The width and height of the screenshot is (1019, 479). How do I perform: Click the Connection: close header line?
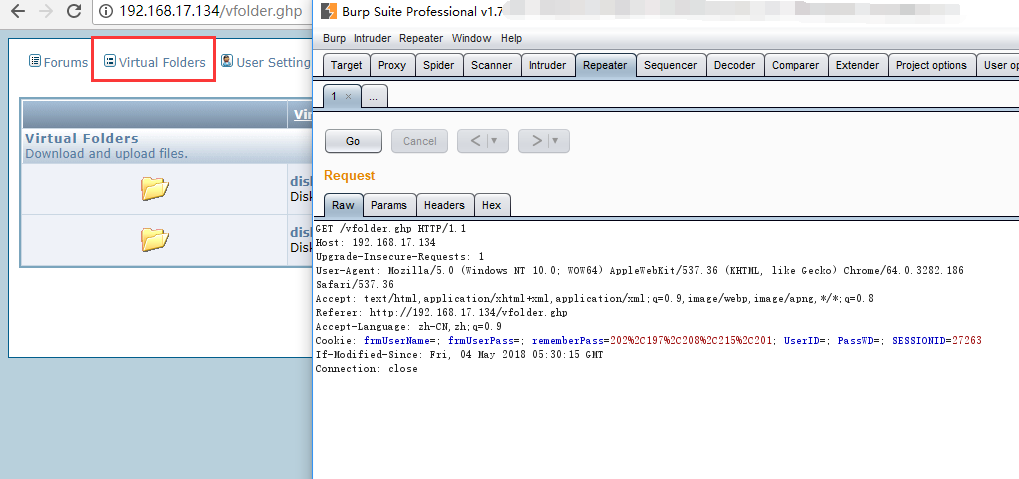coord(367,369)
